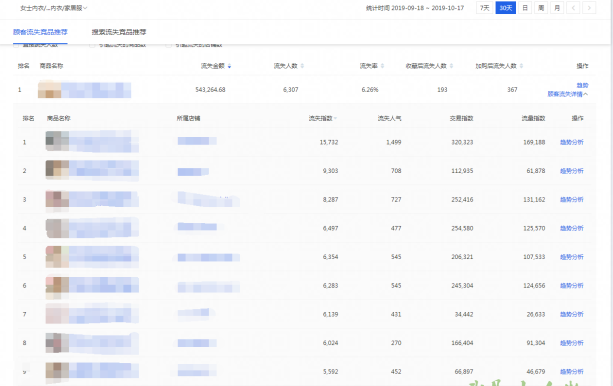Sort by 加购后流失人数 arrow
Viewport: 613px width, 386px height.
521,66
